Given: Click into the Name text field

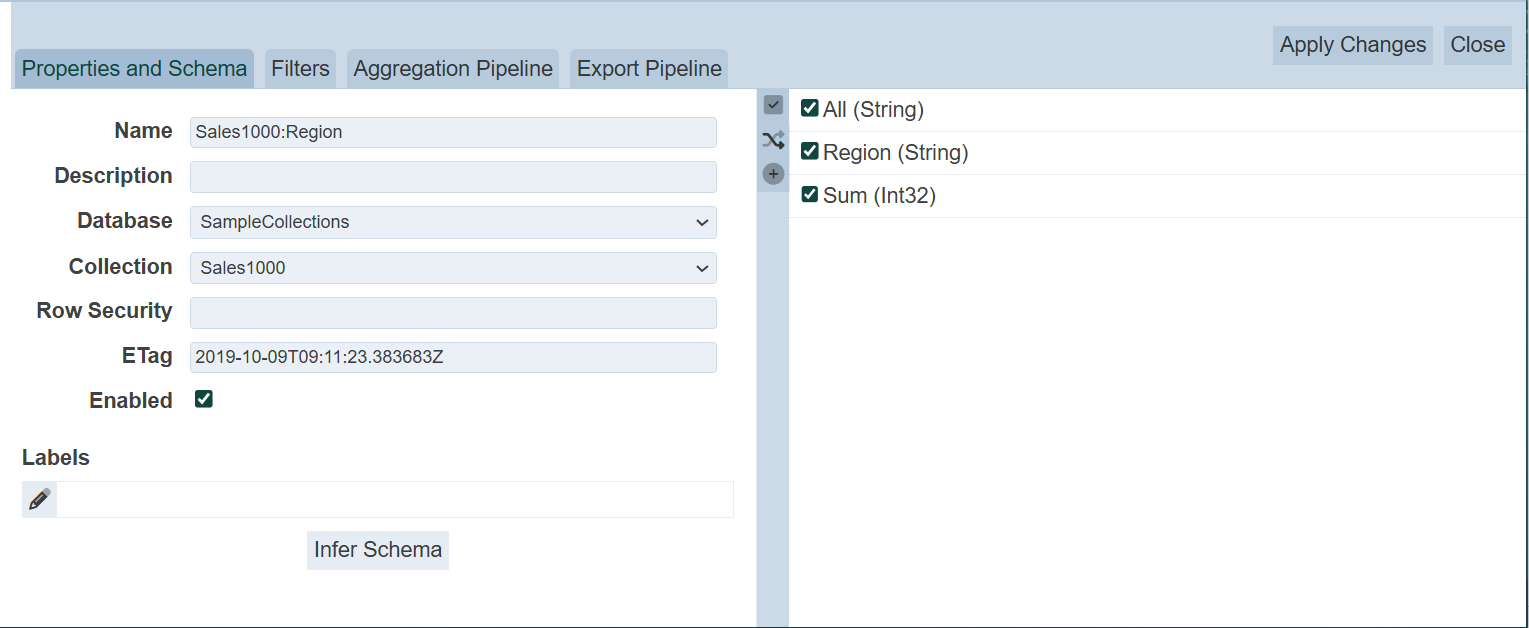Looking at the screenshot, I should tap(453, 132).
